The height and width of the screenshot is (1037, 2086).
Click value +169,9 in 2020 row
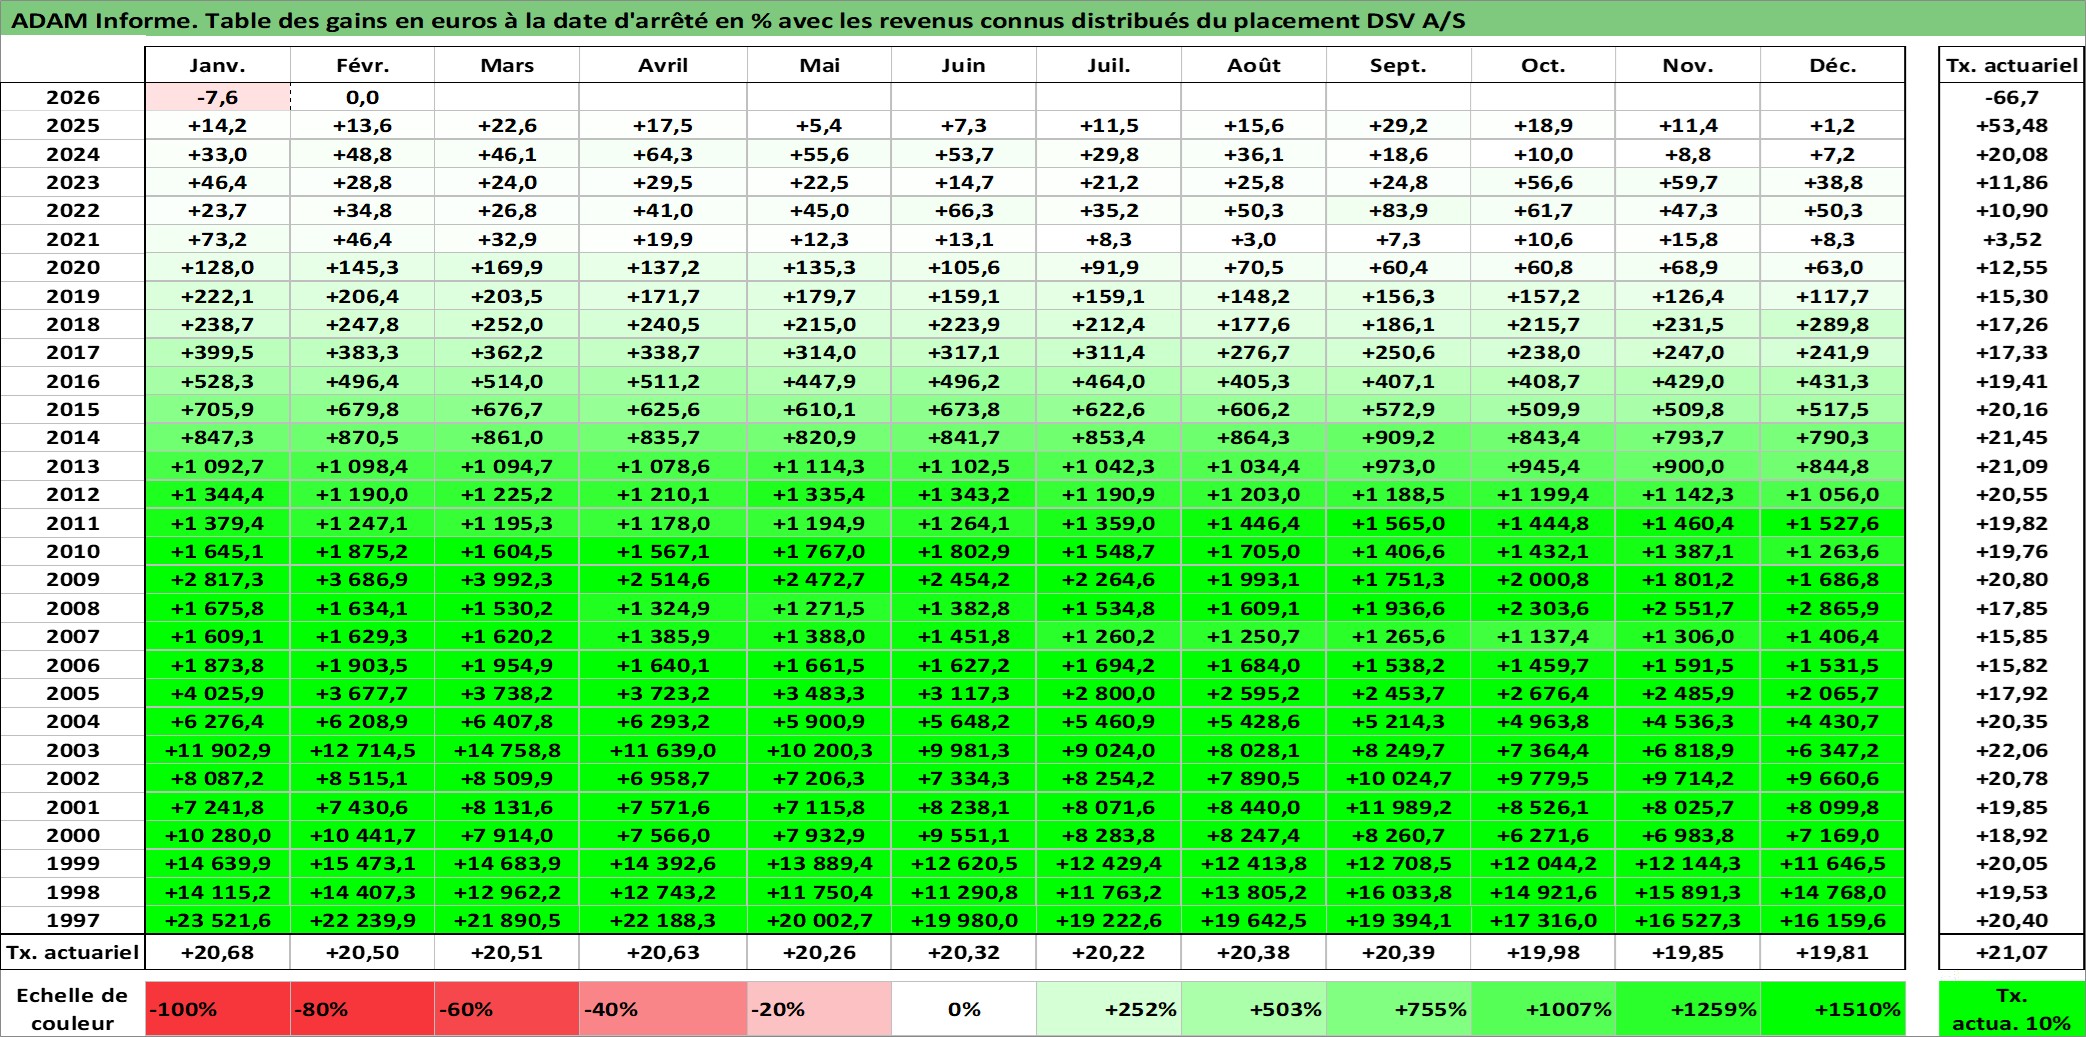(507, 267)
